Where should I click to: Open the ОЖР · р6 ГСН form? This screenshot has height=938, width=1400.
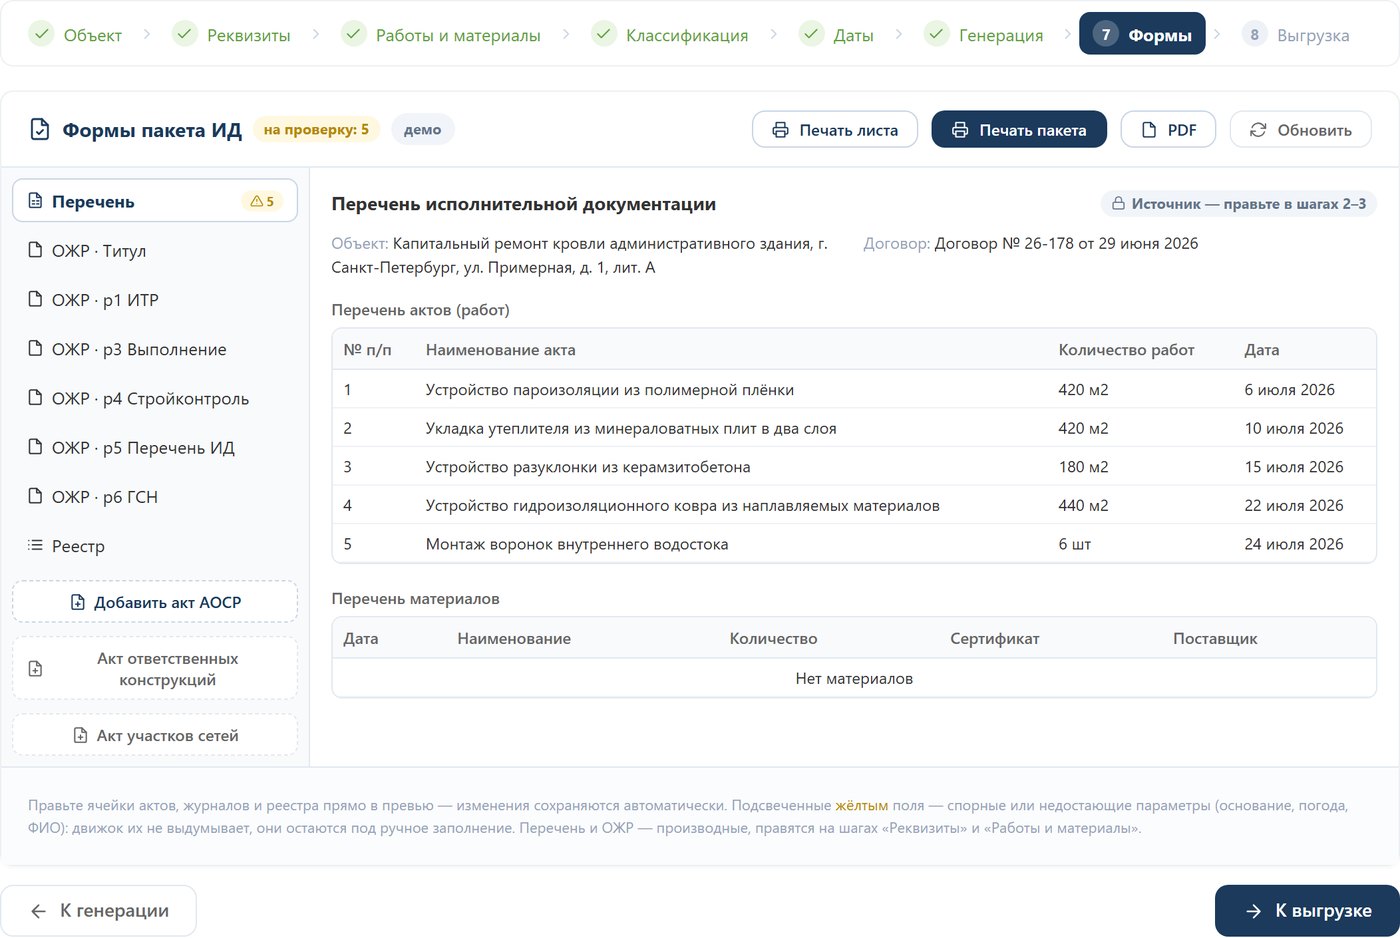[x=155, y=496]
